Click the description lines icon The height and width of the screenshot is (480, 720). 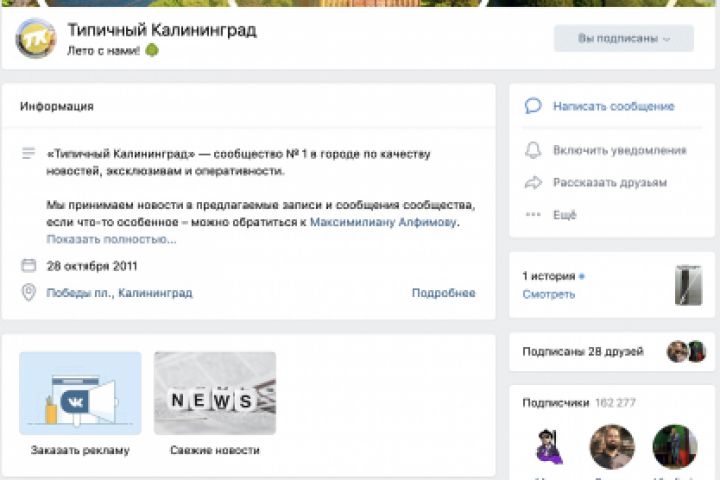click(x=28, y=153)
